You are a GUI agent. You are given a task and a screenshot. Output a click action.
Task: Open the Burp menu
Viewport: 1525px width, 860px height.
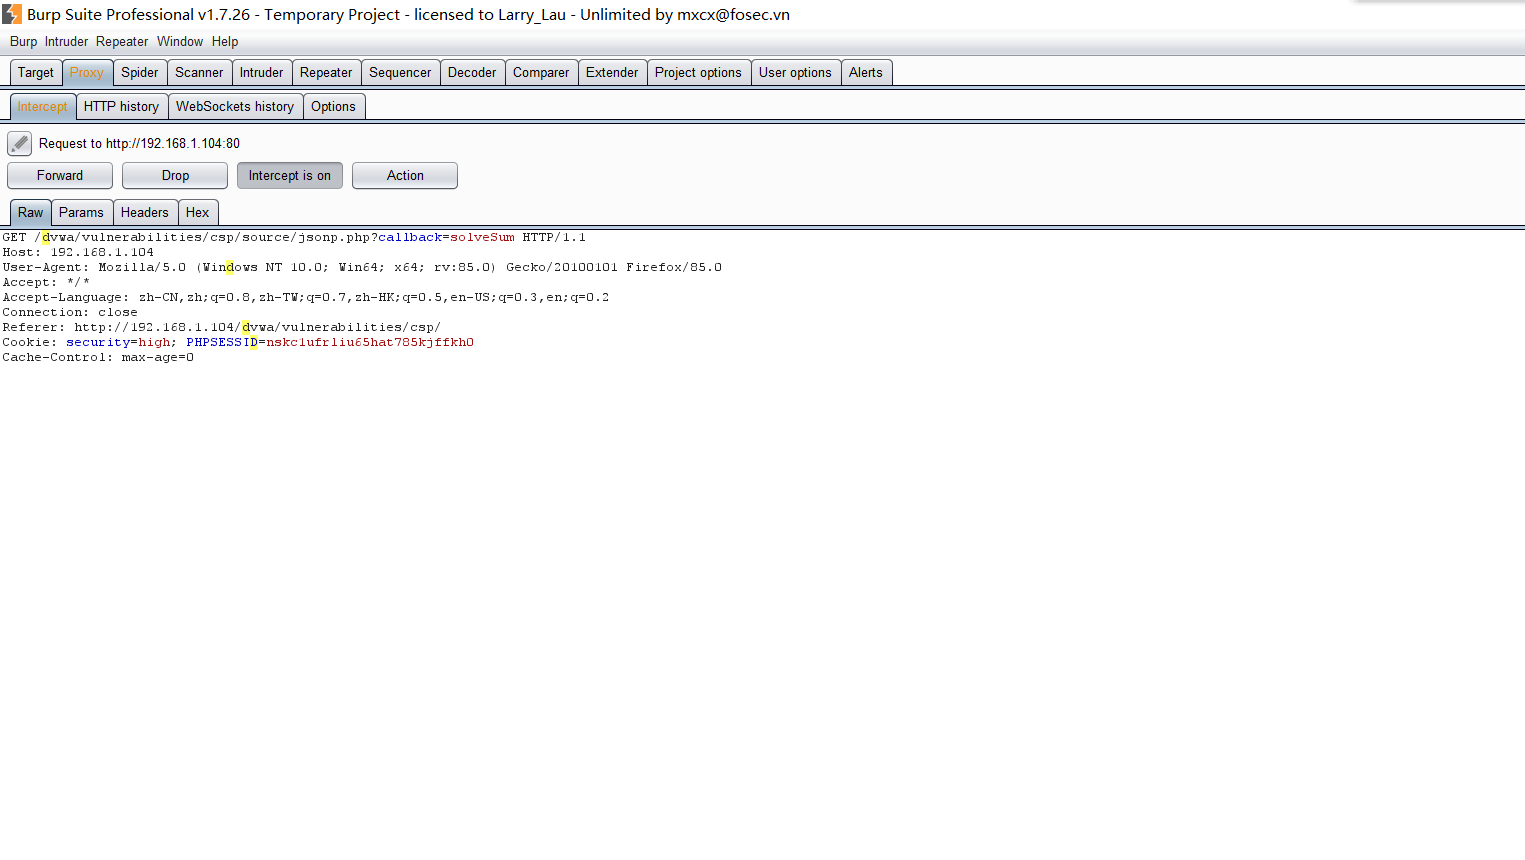click(23, 42)
